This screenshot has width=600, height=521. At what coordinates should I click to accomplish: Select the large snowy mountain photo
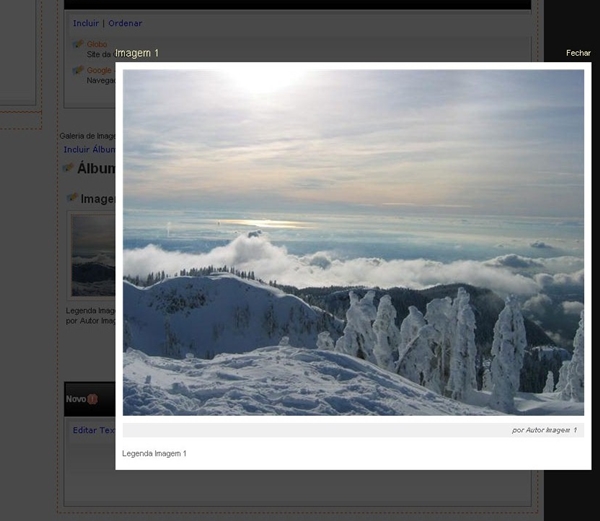[x=353, y=243]
